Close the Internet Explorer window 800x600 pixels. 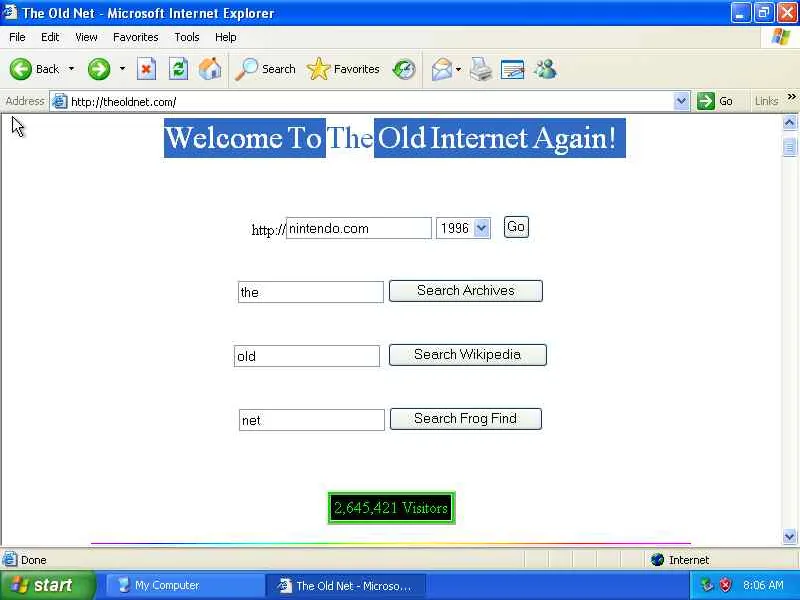[786, 13]
